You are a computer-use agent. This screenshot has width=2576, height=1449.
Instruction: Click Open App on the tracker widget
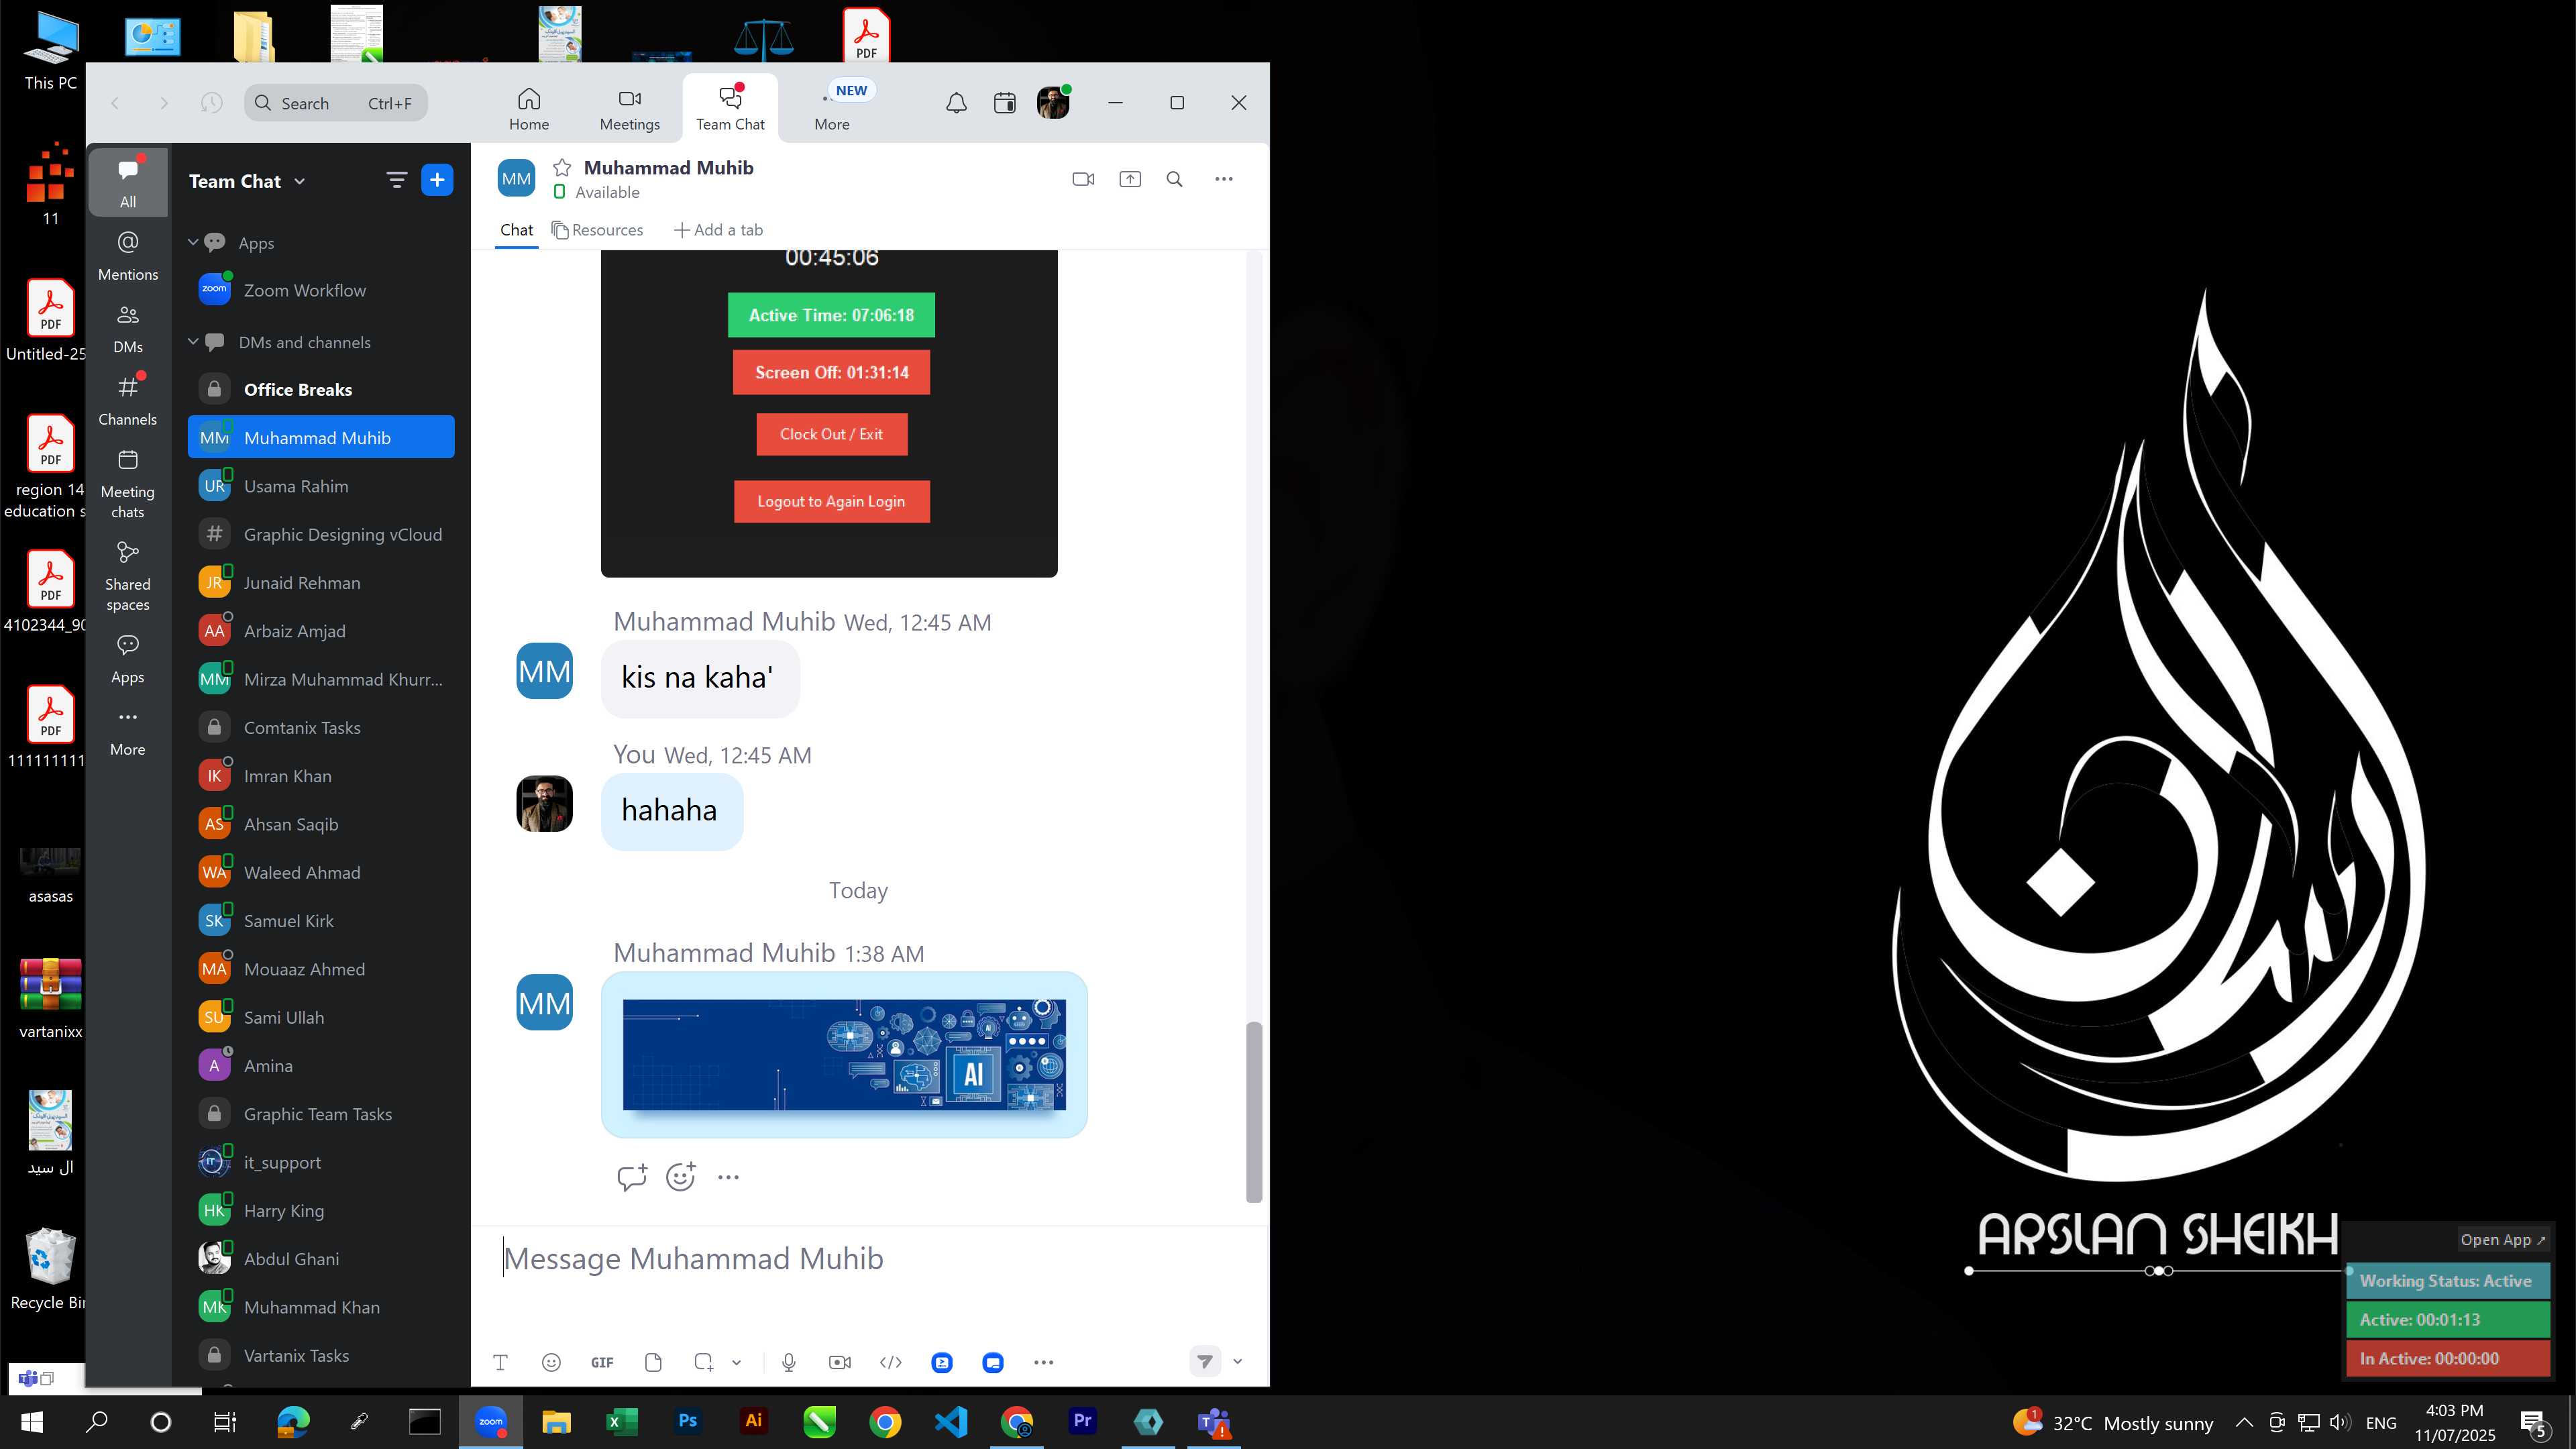tap(2502, 1239)
